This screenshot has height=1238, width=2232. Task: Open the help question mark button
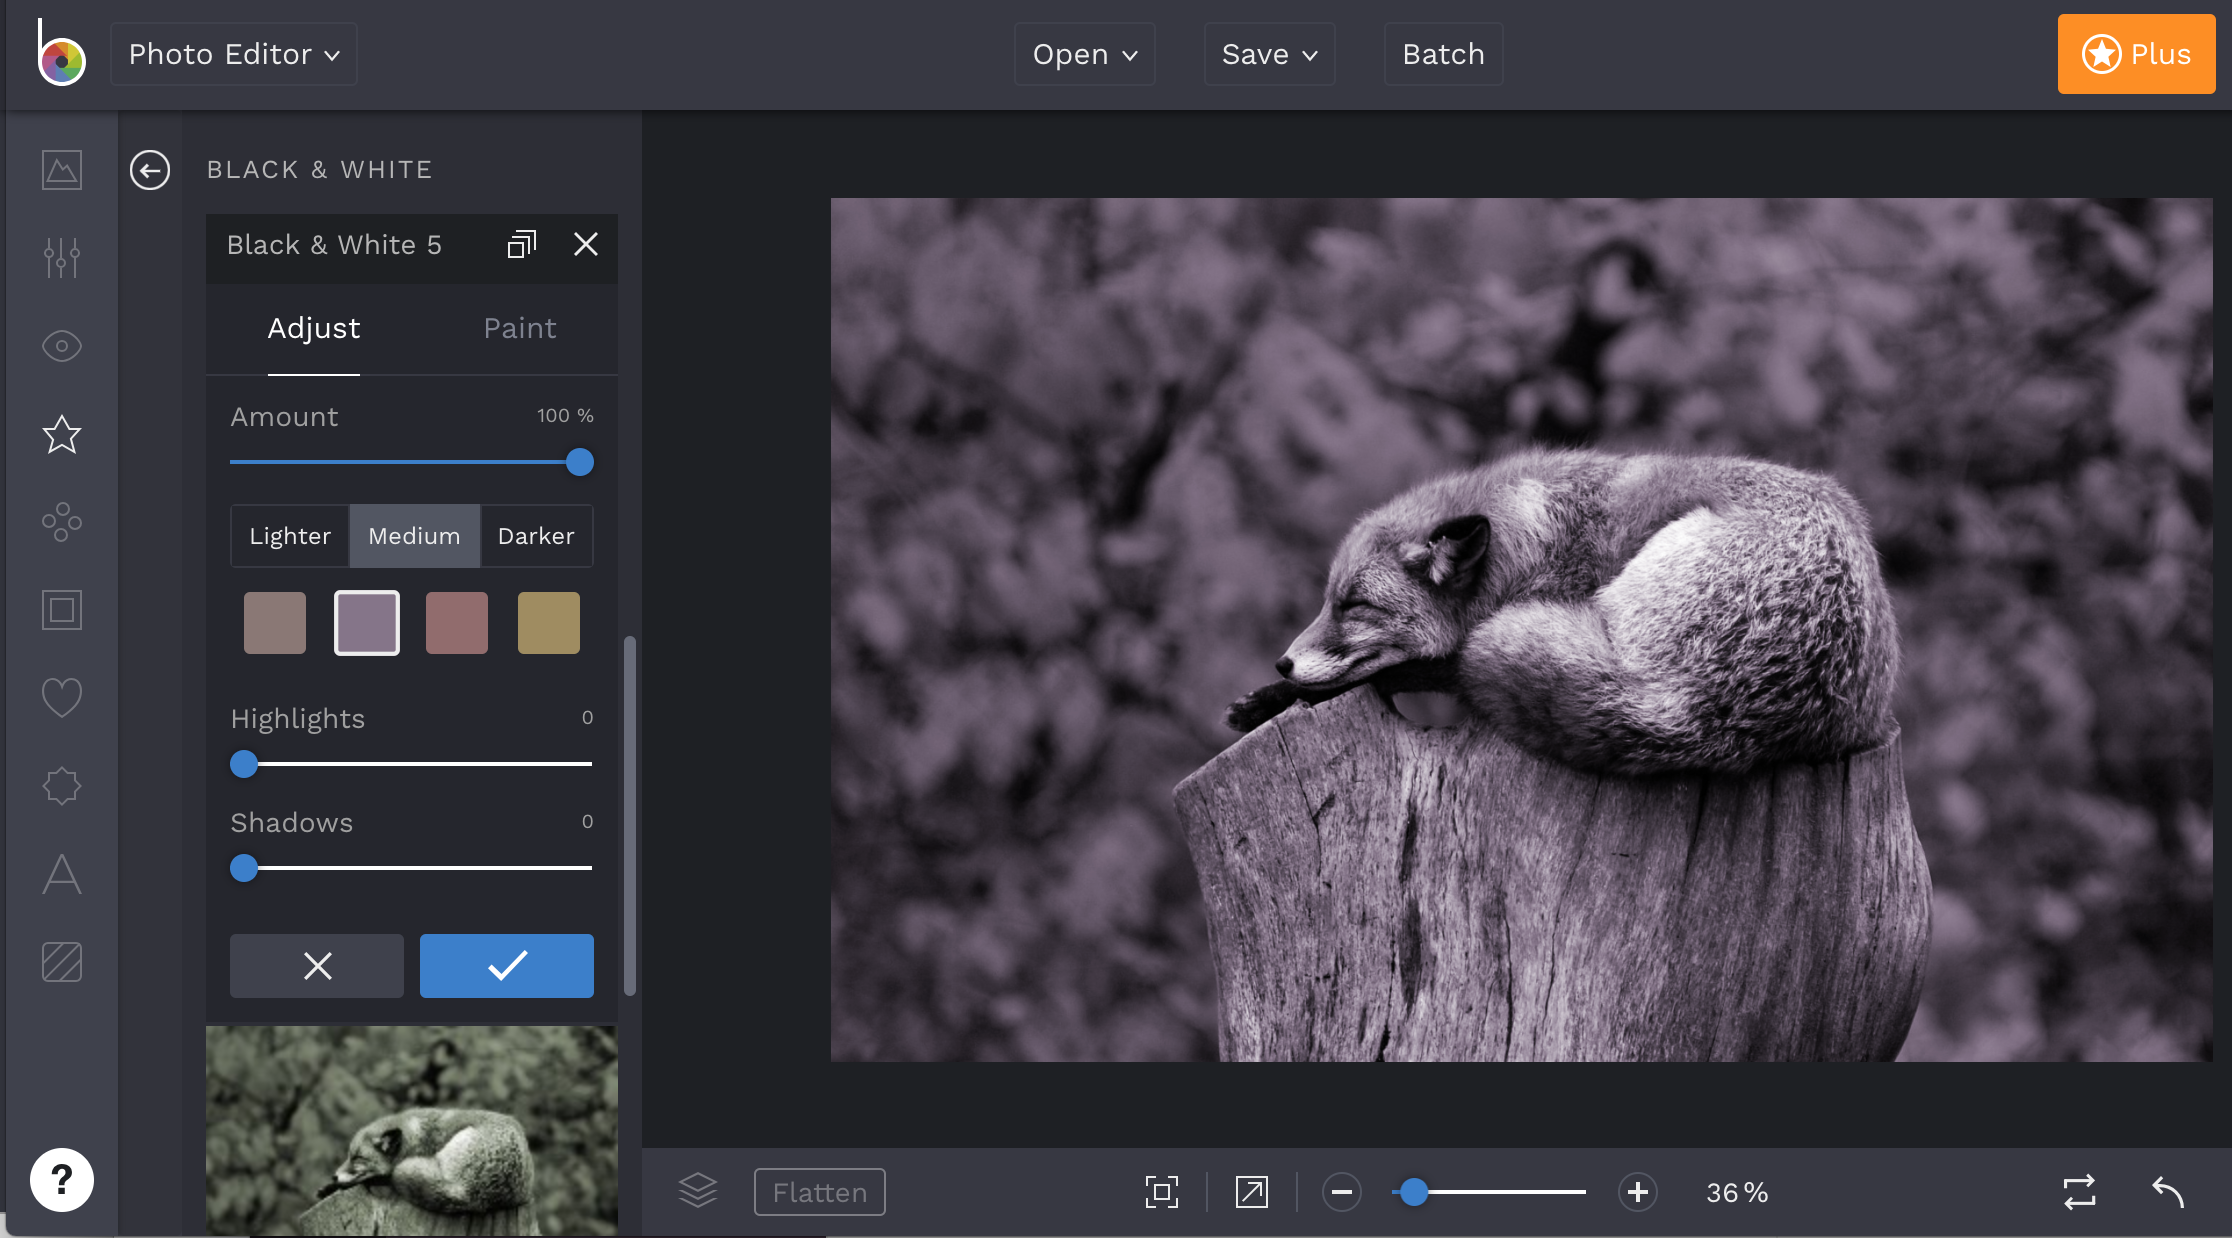pos(62,1180)
